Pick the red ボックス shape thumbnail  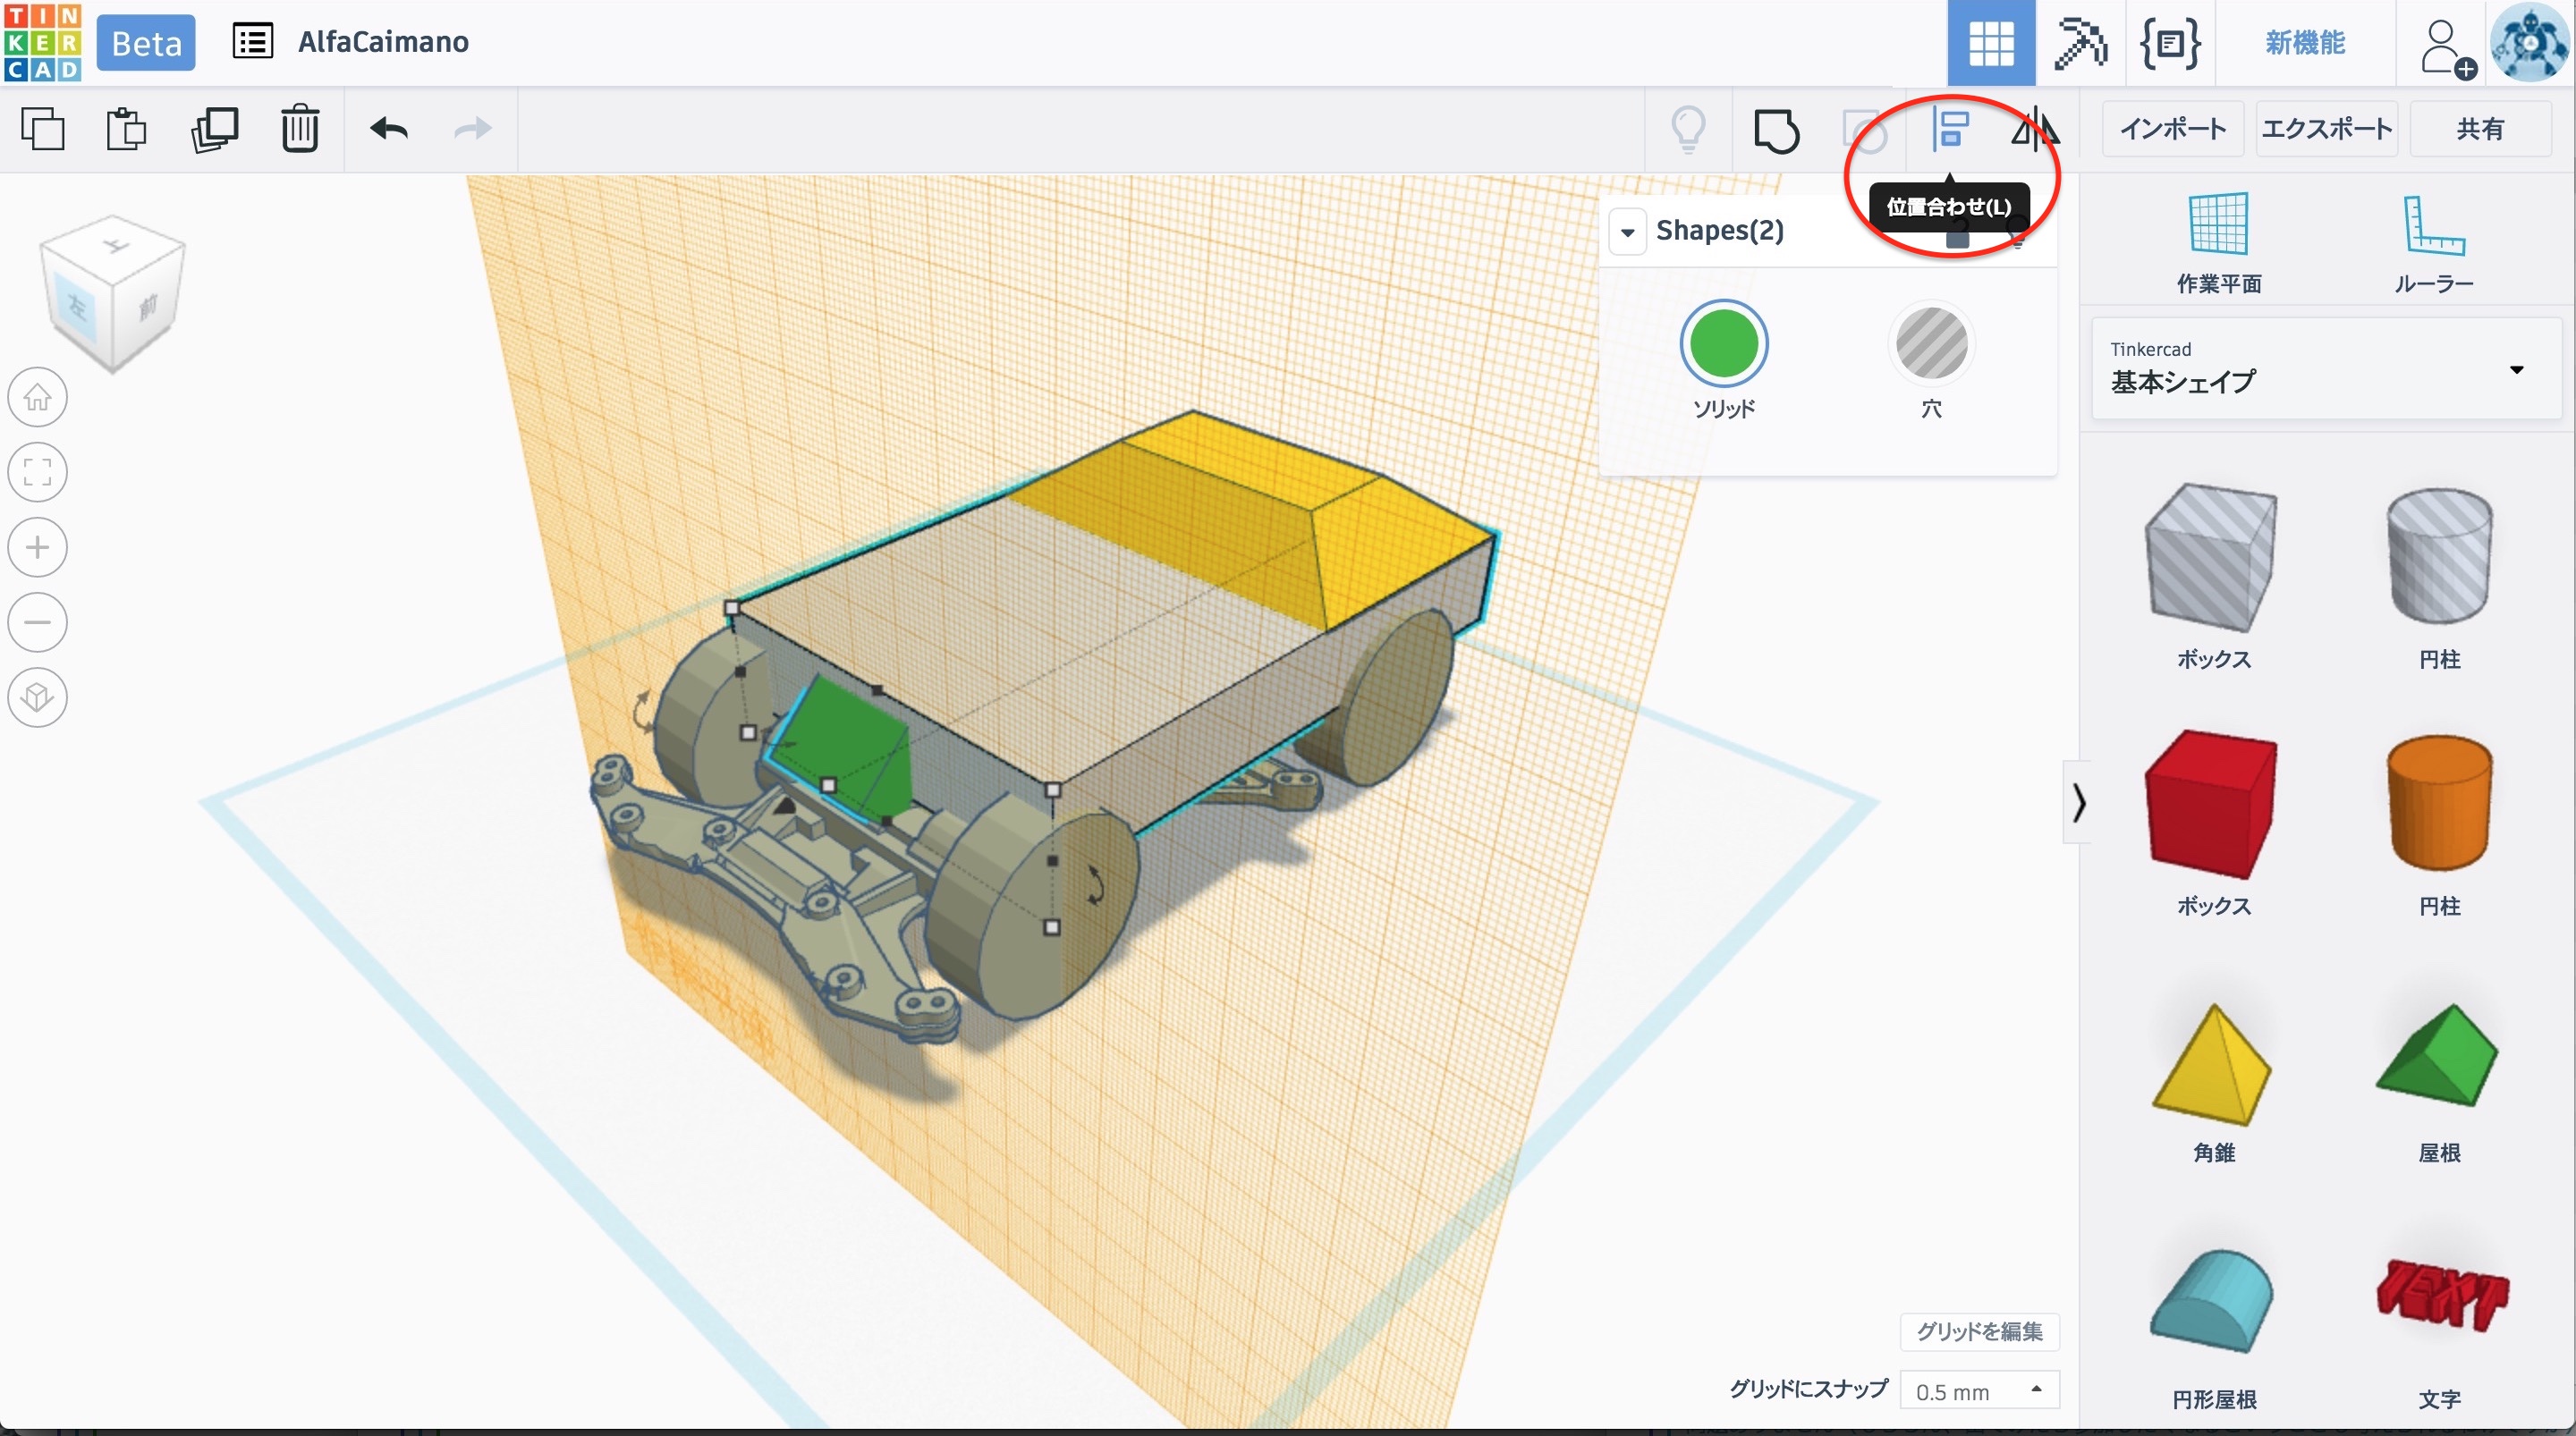point(2212,806)
